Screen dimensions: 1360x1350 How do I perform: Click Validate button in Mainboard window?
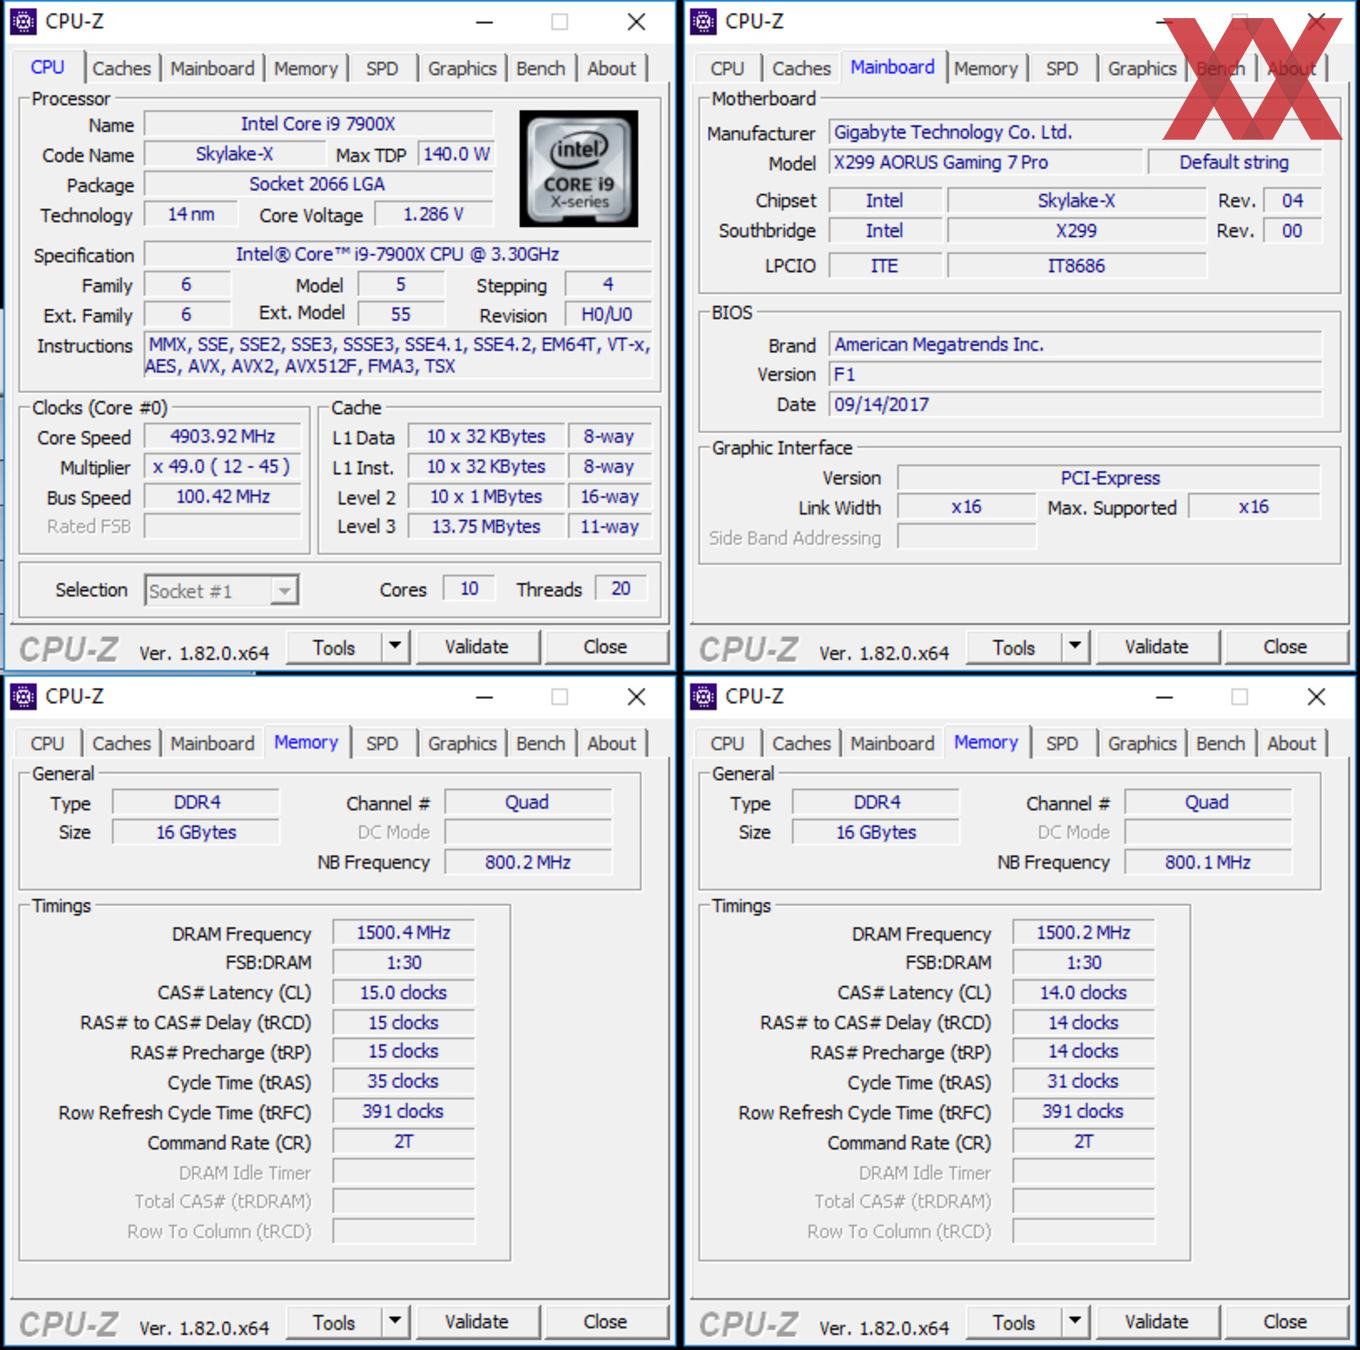[1157, 647]
